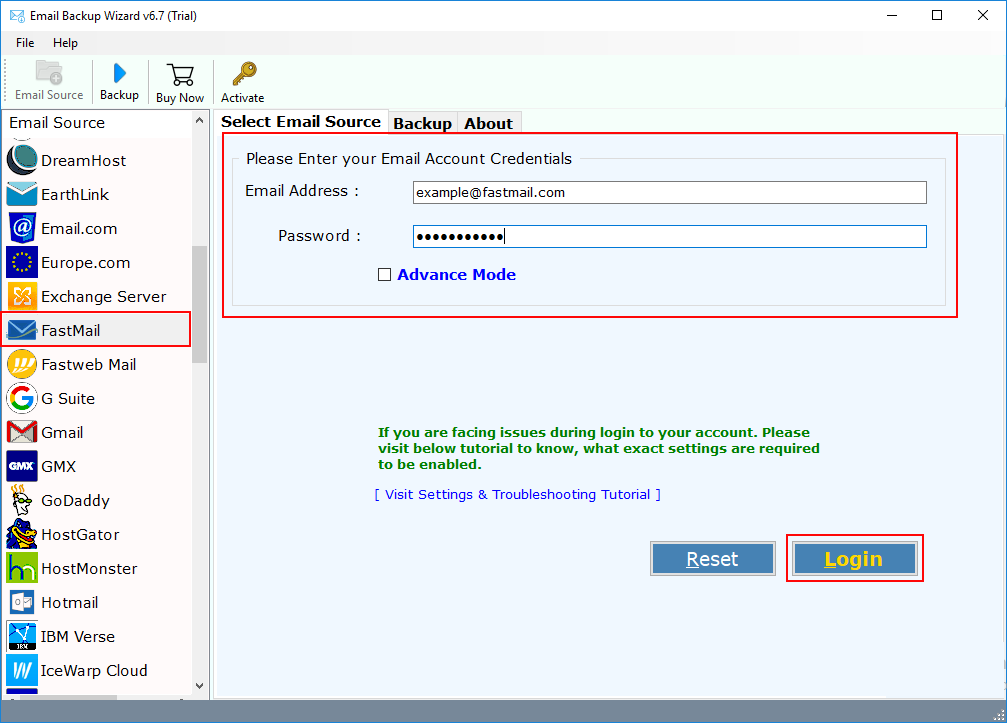The image size is (1007, 723).
Task: Minimize the Email Backup Wizard window
Action: click(x=892, y=15)
